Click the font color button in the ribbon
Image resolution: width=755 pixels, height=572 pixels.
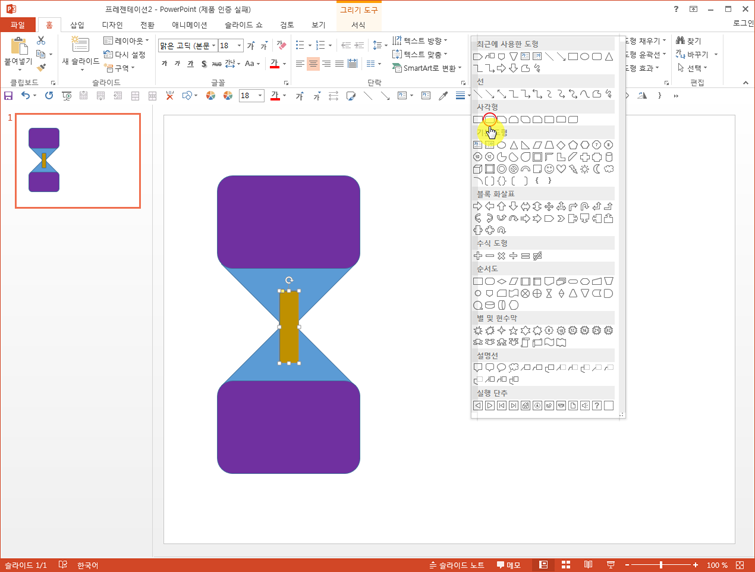pyautogui.click(x=274, y=64)
